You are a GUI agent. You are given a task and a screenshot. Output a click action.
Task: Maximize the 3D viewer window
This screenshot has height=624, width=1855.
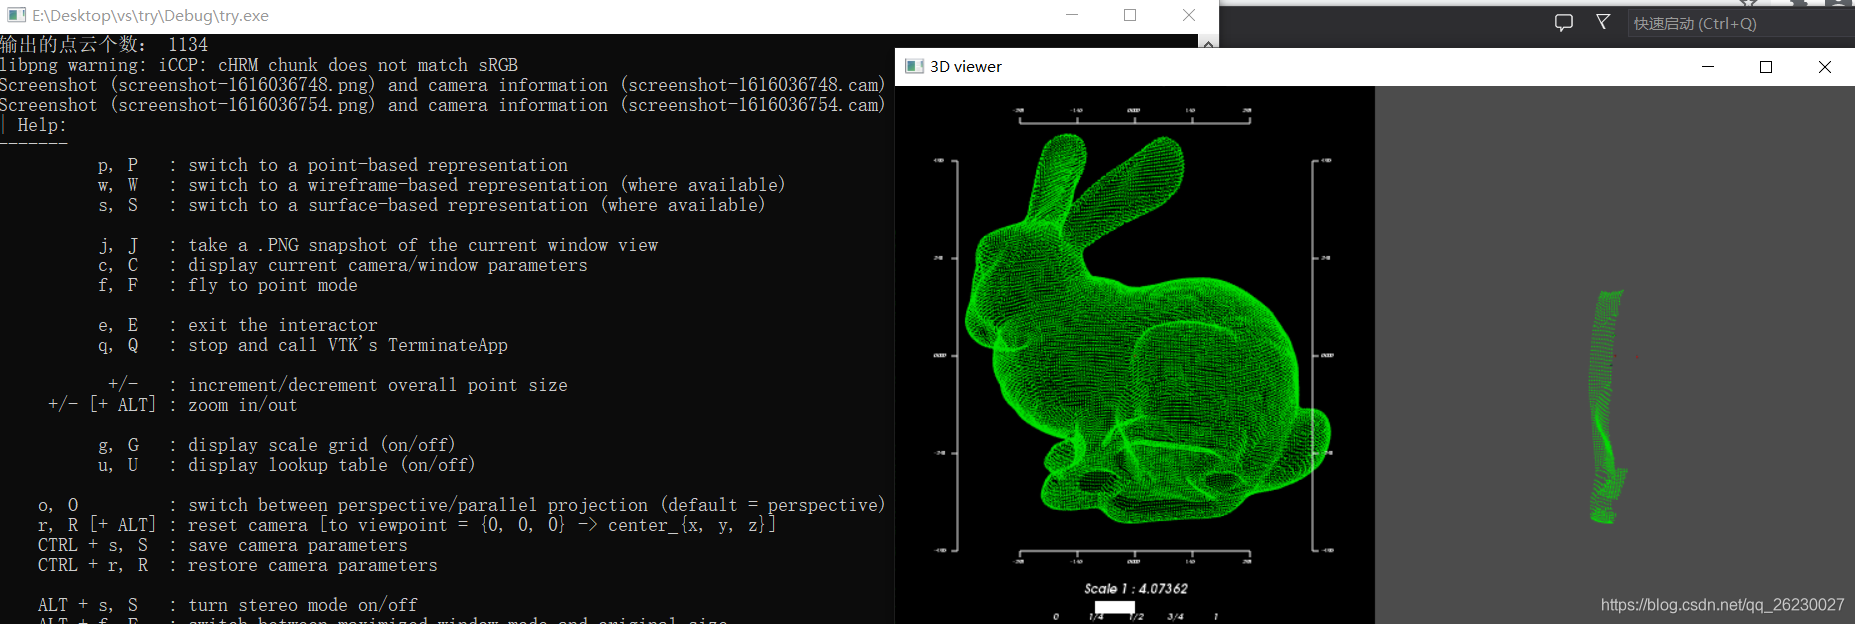pyautogui.click(x=1766, y=66)
